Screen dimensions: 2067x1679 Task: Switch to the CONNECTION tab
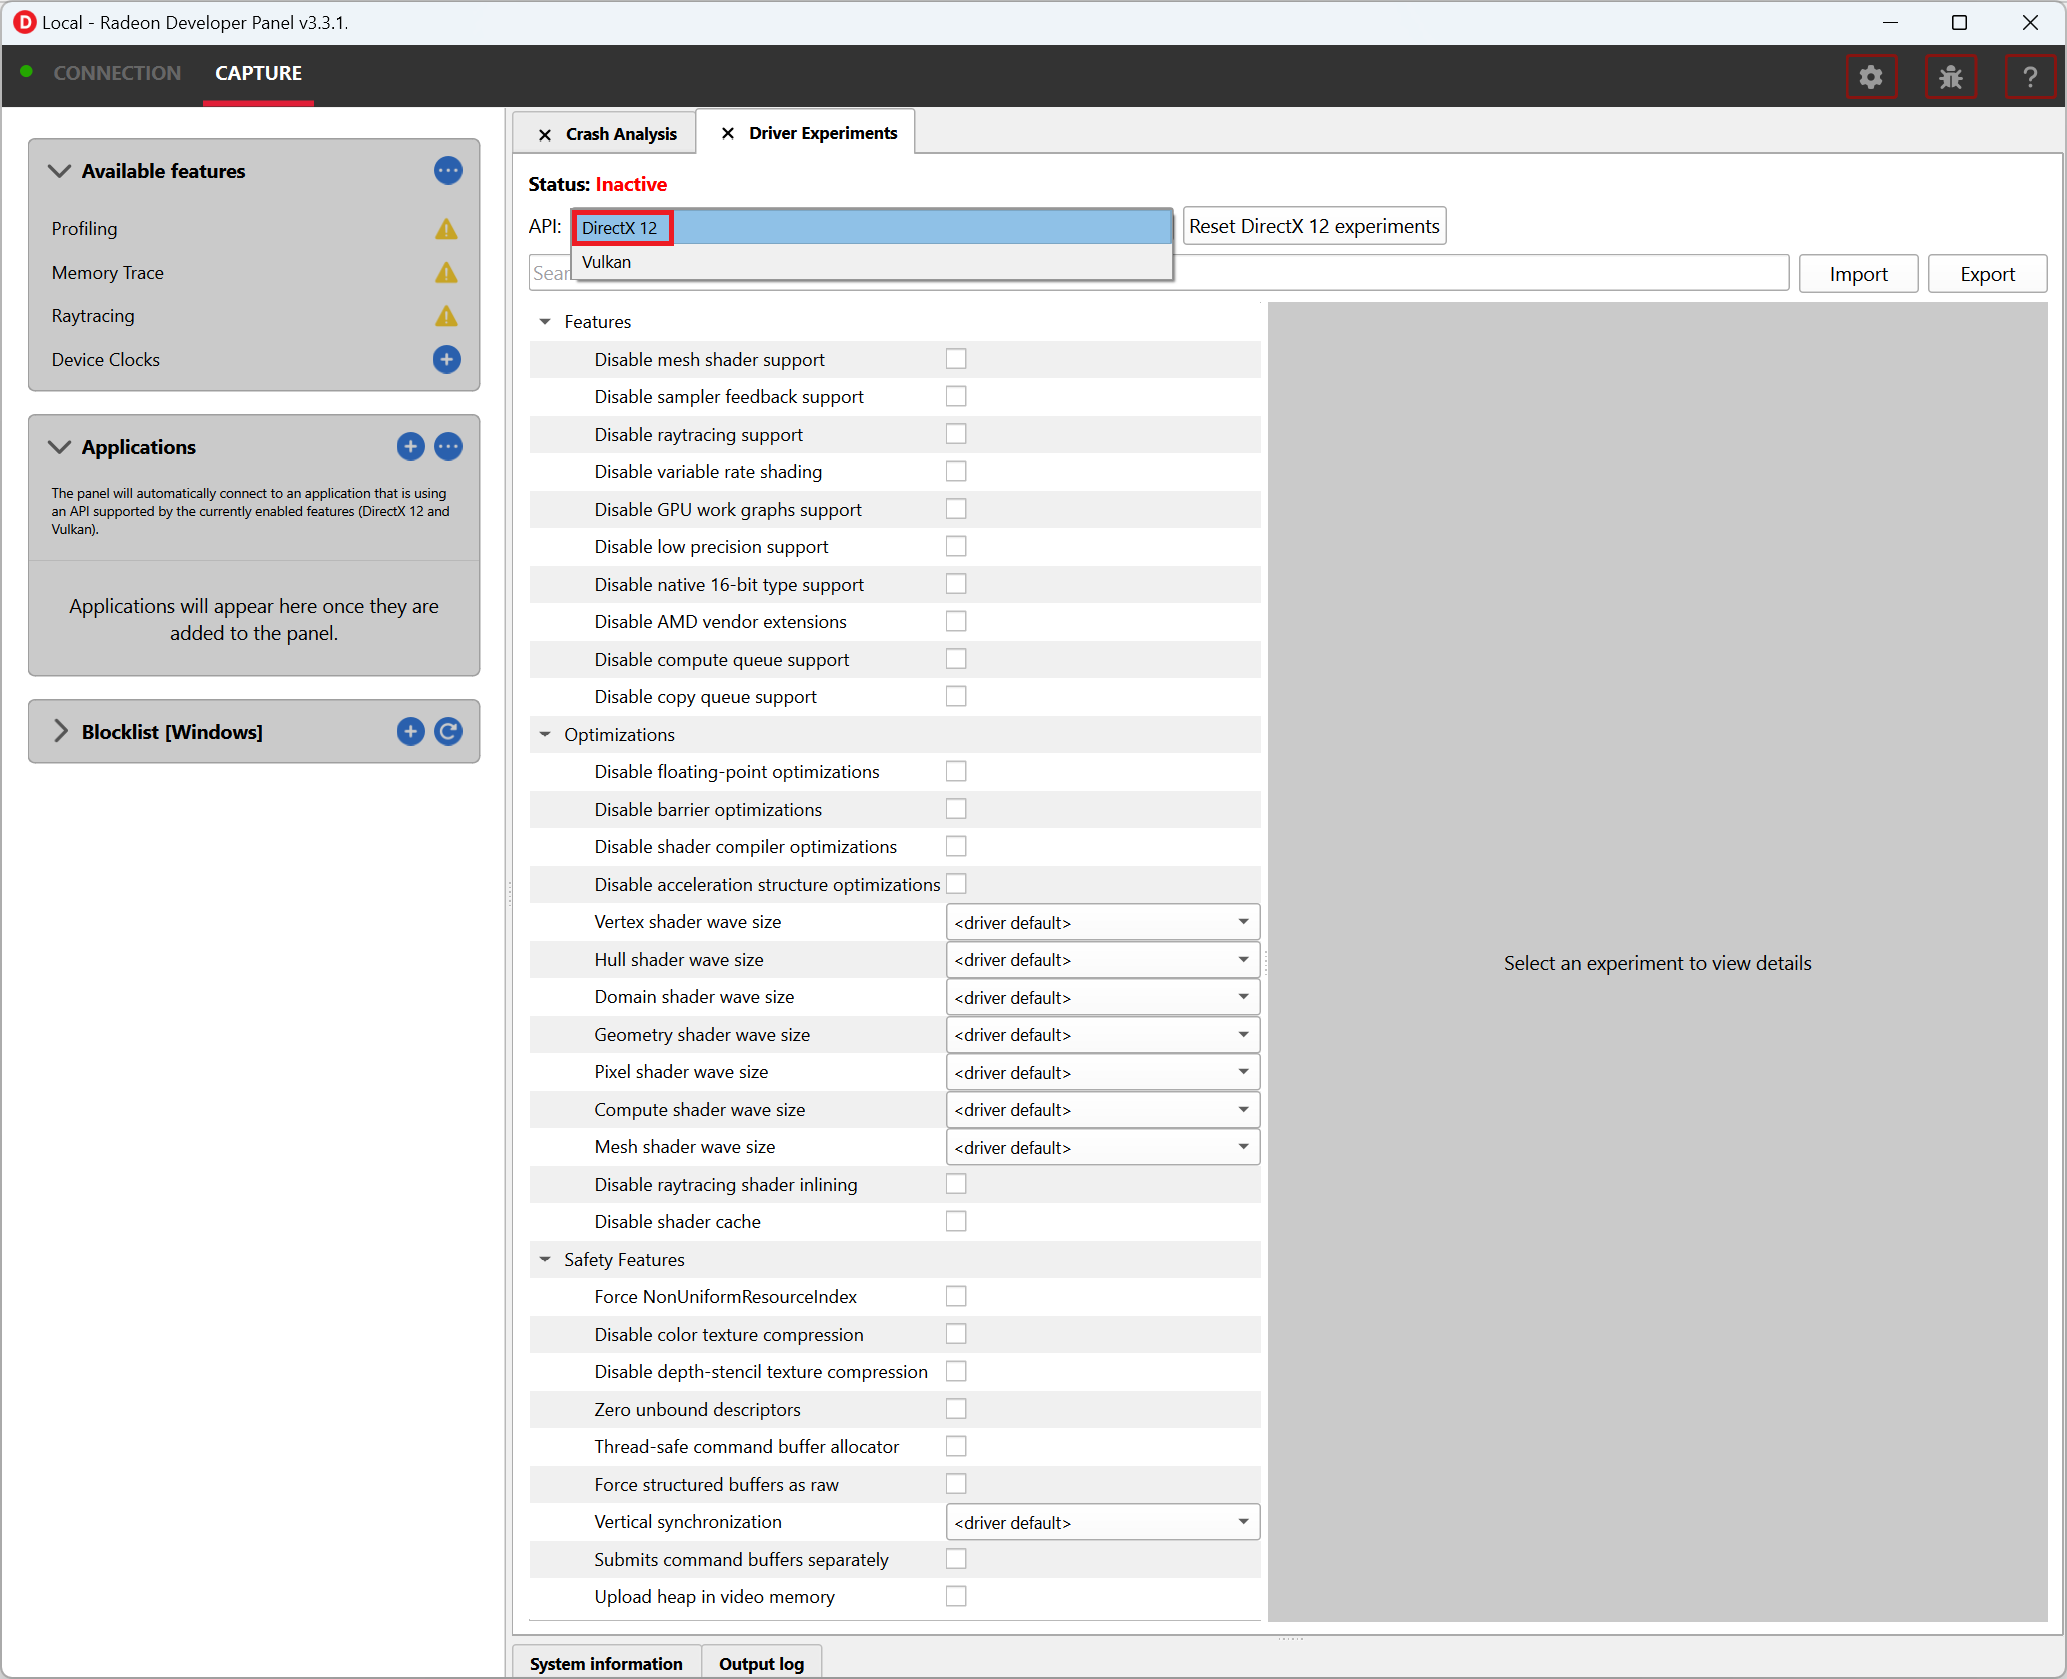click(117, 73)
